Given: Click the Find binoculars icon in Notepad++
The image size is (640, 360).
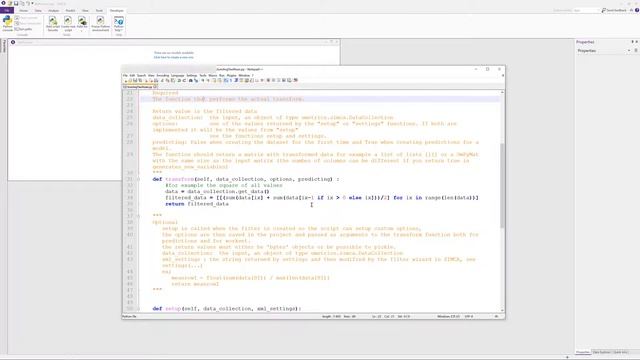Looking at the screenshot, I should (x=191, y=81).
